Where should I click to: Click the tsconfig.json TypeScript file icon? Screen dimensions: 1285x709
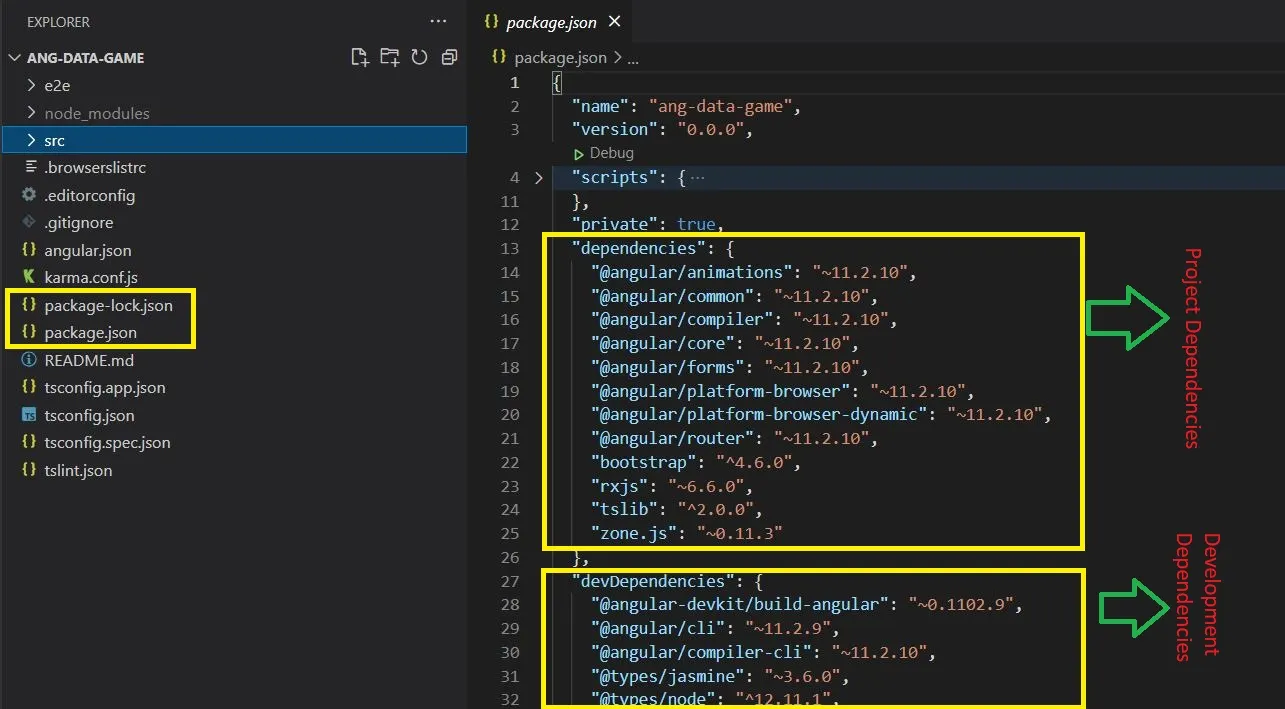click(x=30, y=415)
